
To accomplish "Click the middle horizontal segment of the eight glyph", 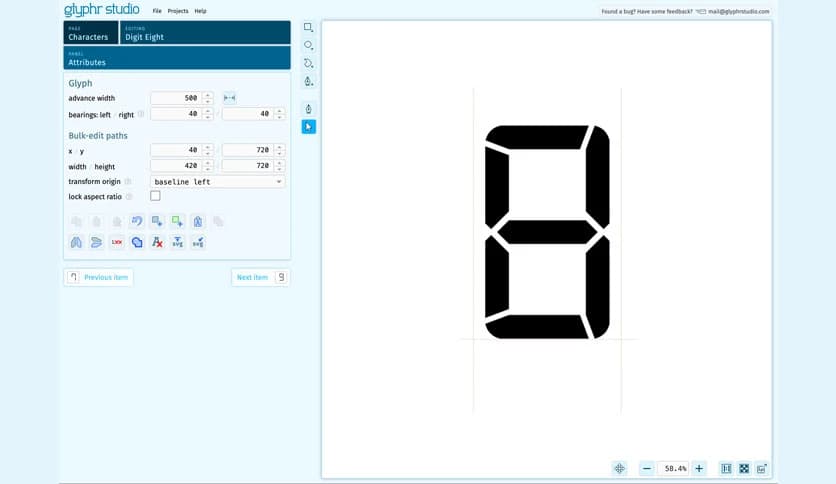I will point(547,232).
